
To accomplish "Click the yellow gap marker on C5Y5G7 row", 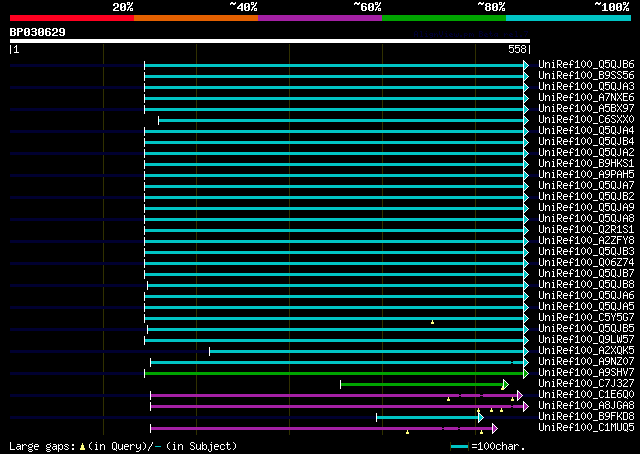I will click(x=432, y=322).
